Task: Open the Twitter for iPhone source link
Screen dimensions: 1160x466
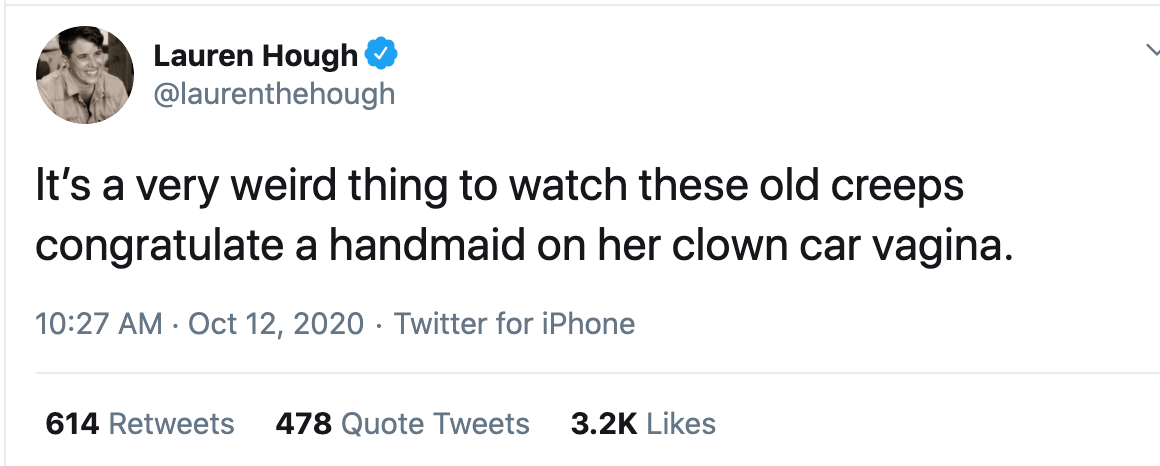Action: pos(514,324)
